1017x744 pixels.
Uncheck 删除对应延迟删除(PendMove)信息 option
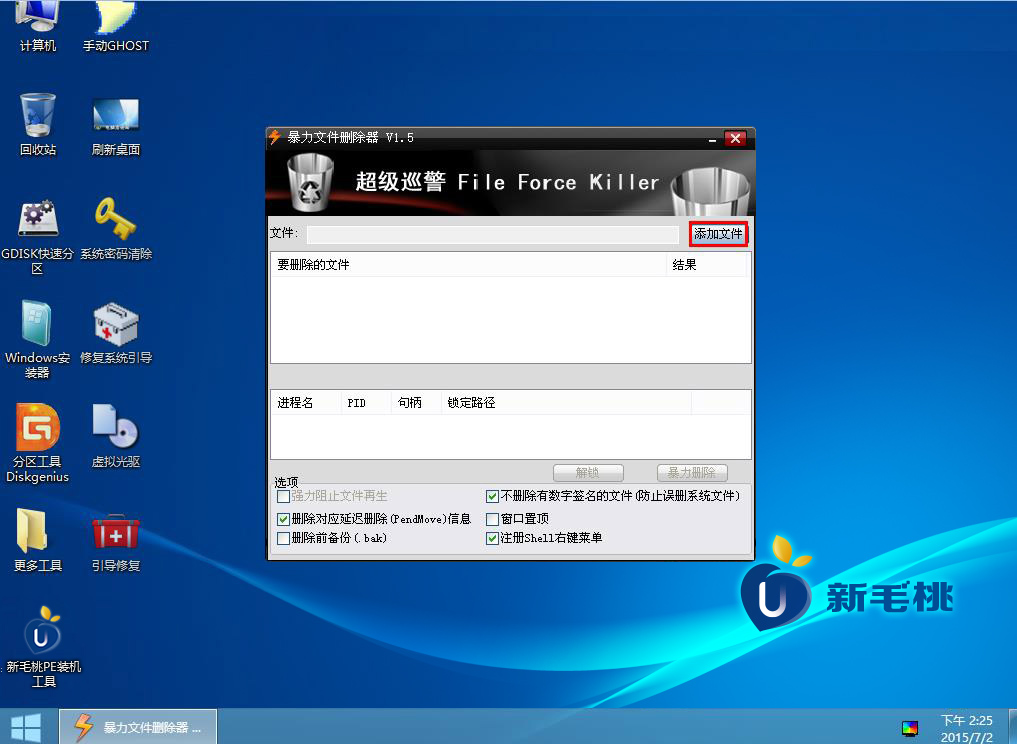[x=283, y=520]
